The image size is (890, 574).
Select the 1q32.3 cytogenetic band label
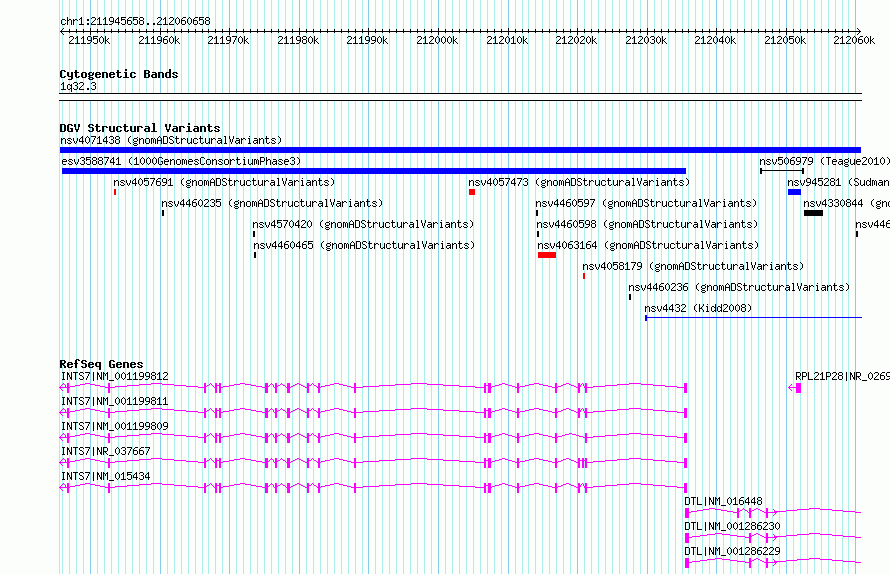pyautogui.click(x=78, y=87)
